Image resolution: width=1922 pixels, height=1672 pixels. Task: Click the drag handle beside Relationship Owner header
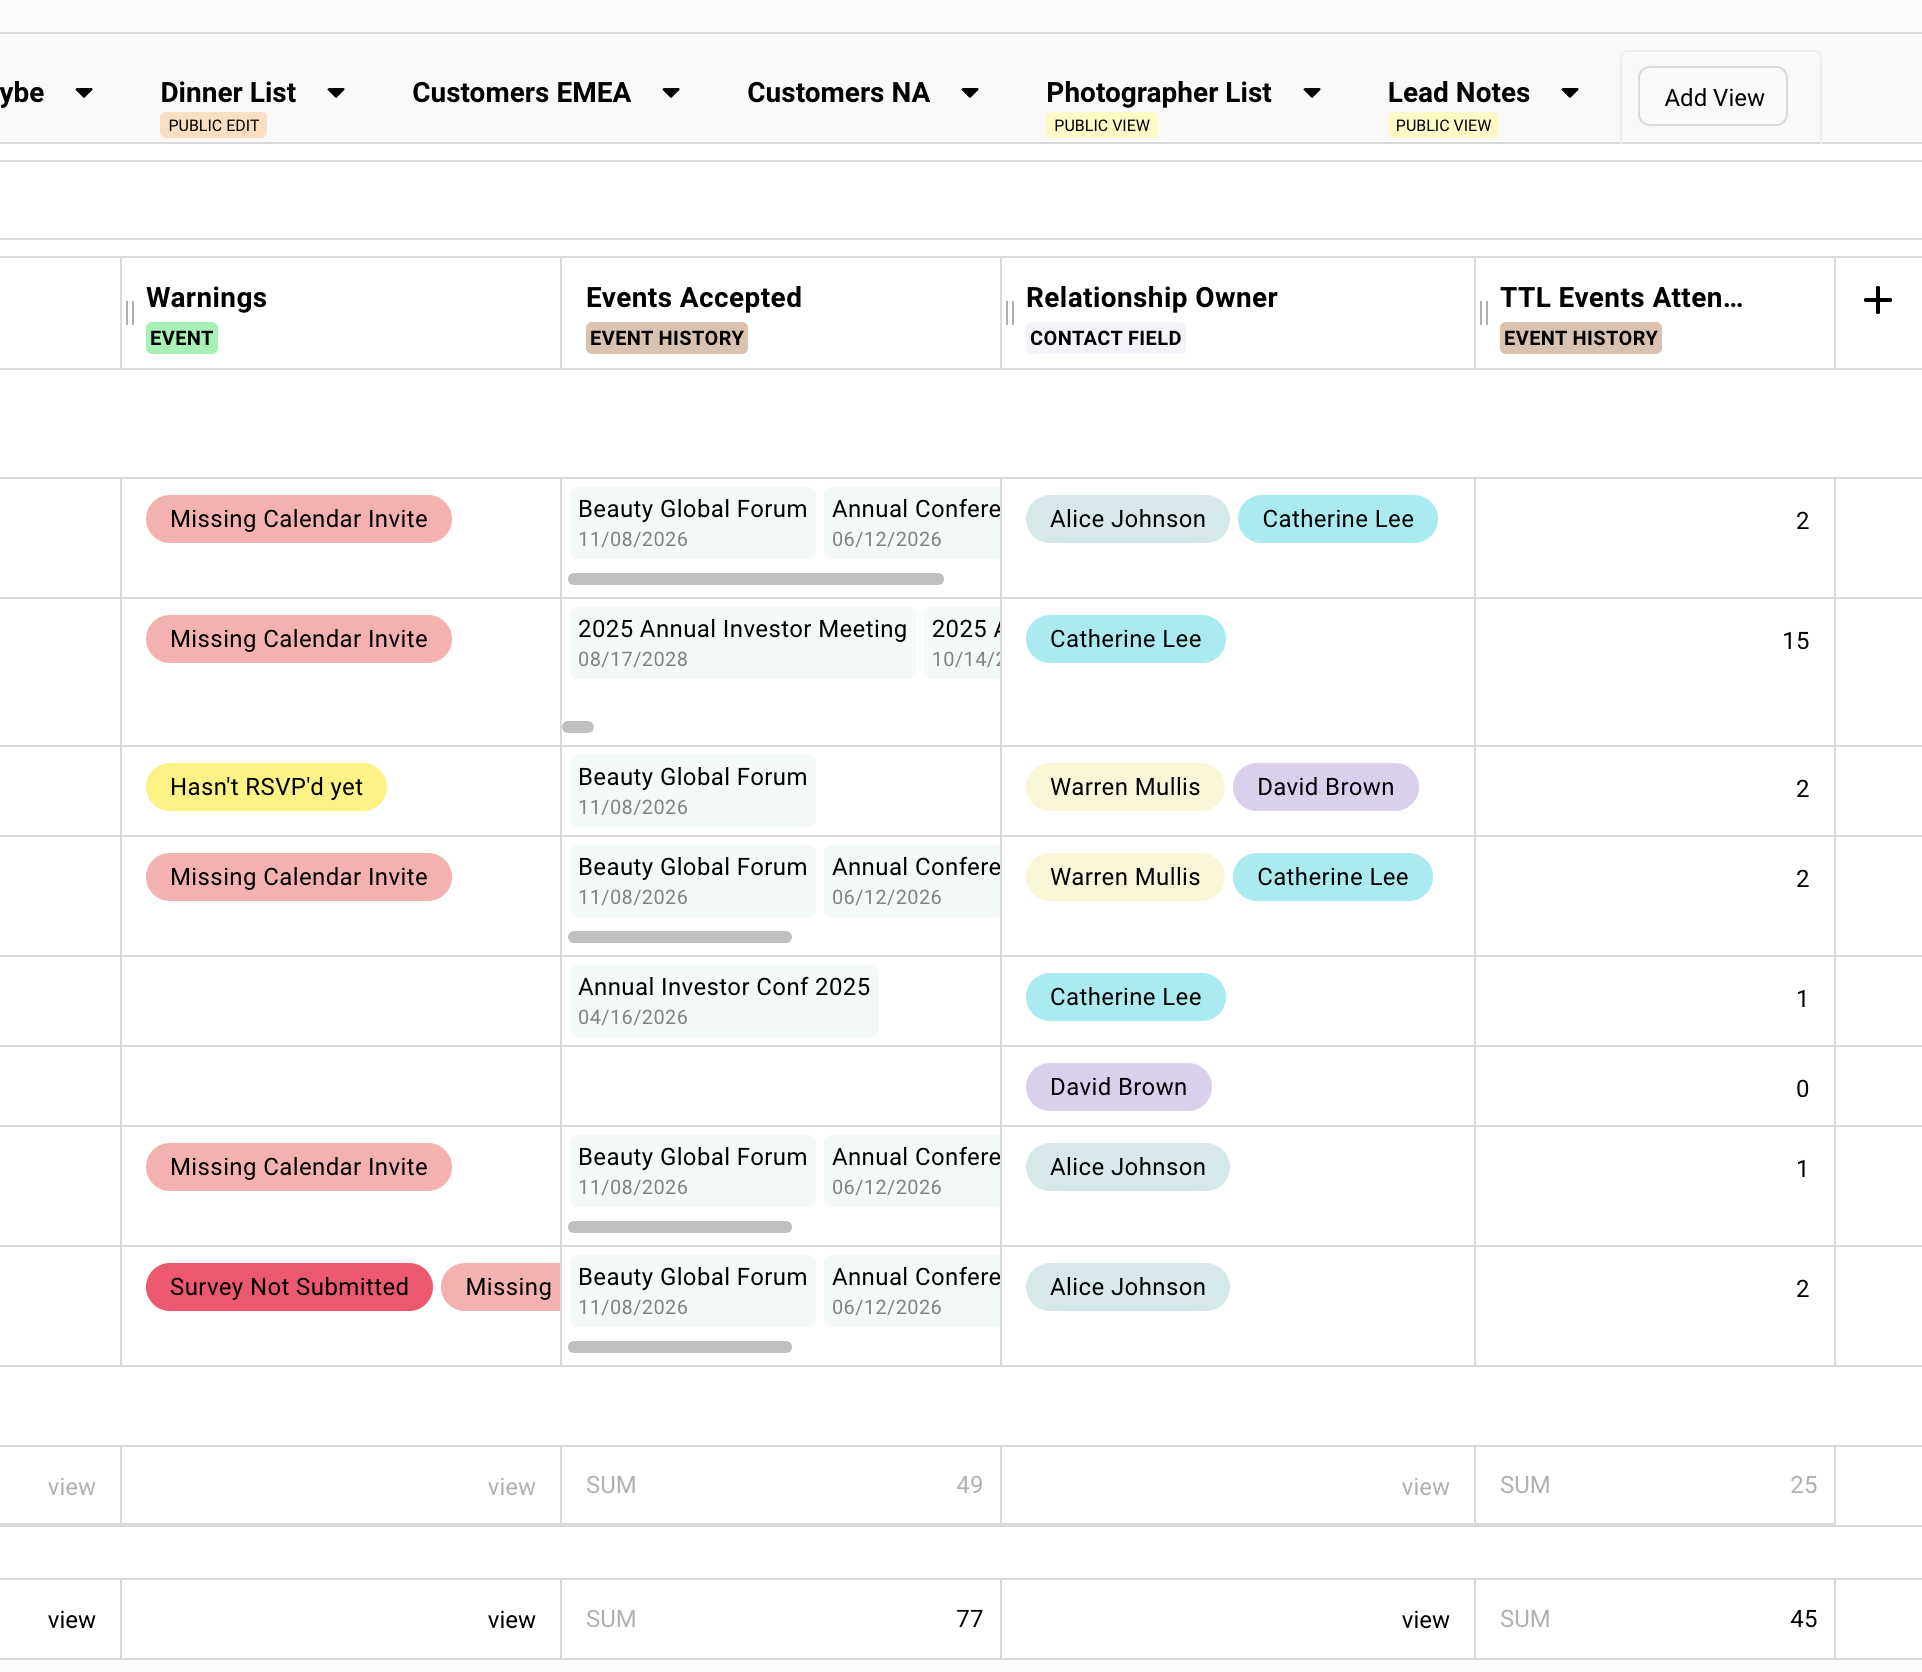point(1009,313)
